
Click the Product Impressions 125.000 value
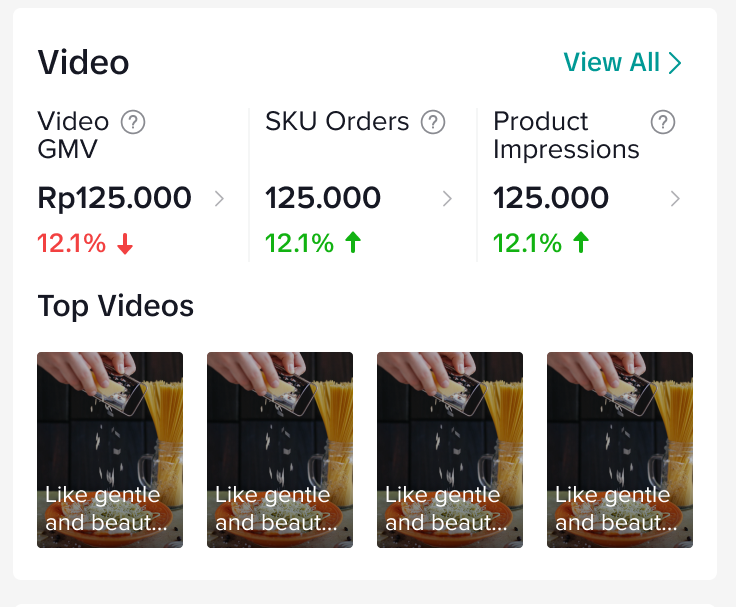551,198
